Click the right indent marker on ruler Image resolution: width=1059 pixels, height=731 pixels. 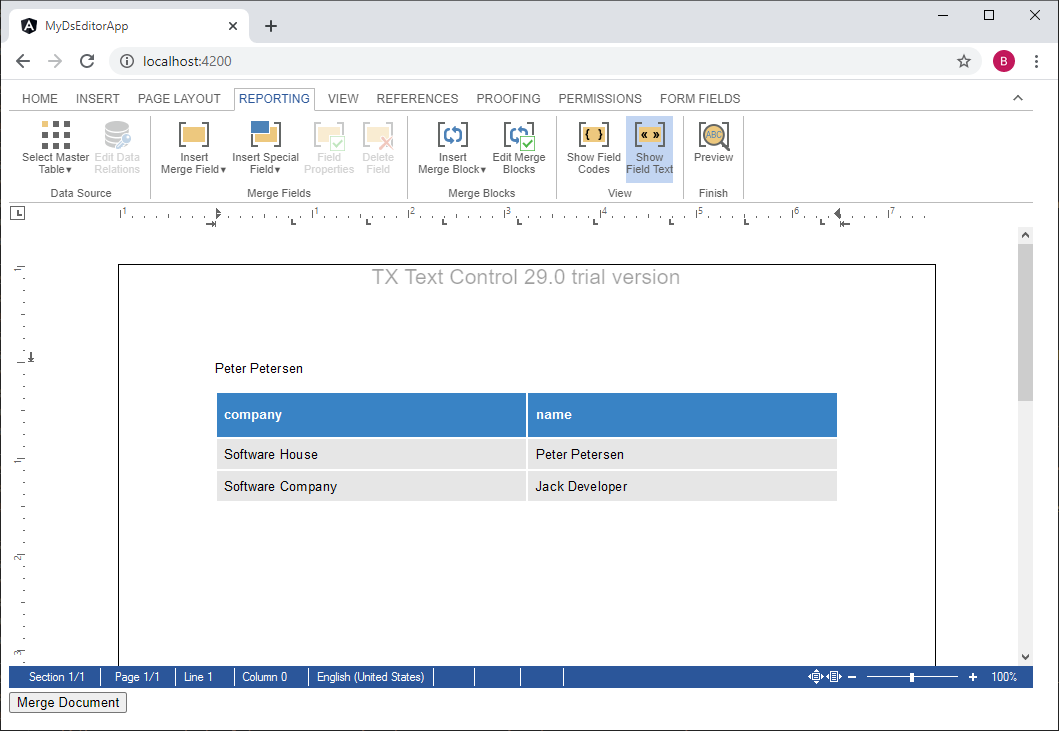point(838,213)
